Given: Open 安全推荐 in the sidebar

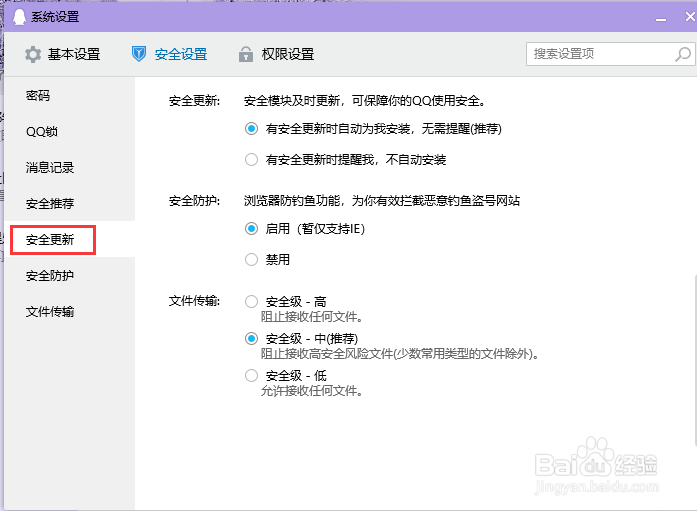Looking at the screenshot, I should (50, 204).
